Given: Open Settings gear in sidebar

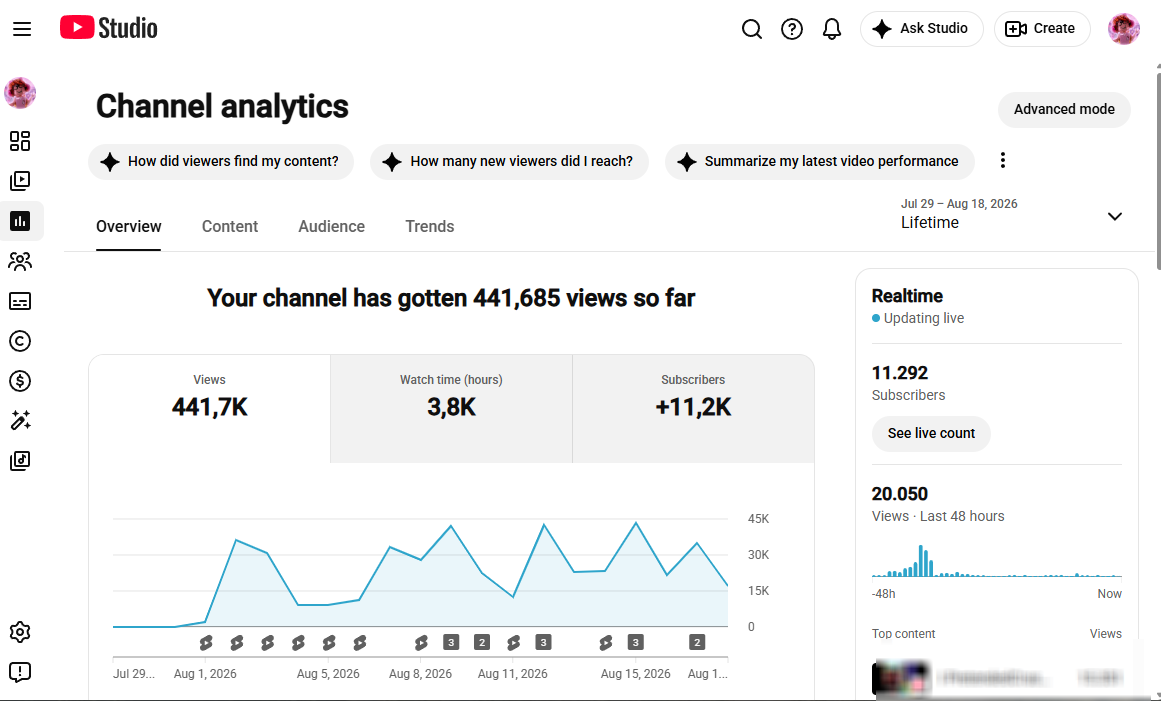Looking at the screenshot, I should [20, 632].
